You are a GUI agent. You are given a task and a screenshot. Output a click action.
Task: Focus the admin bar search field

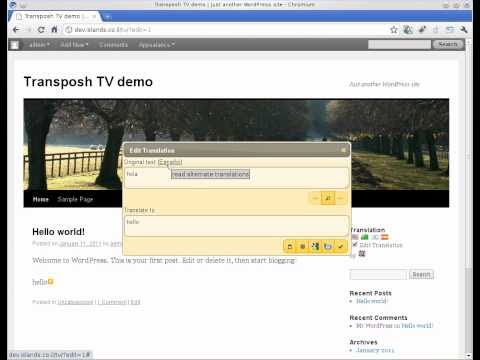coord(399,44)
